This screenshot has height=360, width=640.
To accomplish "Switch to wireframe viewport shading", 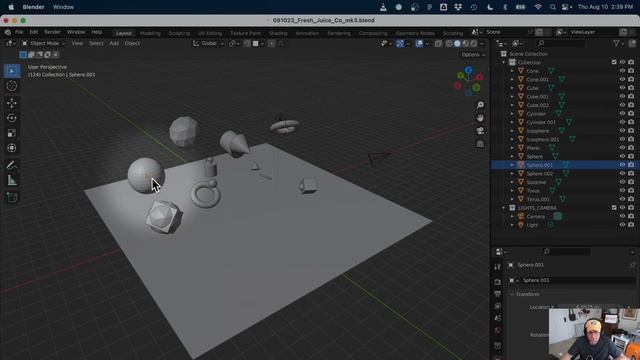I will (x=449, y=43).
